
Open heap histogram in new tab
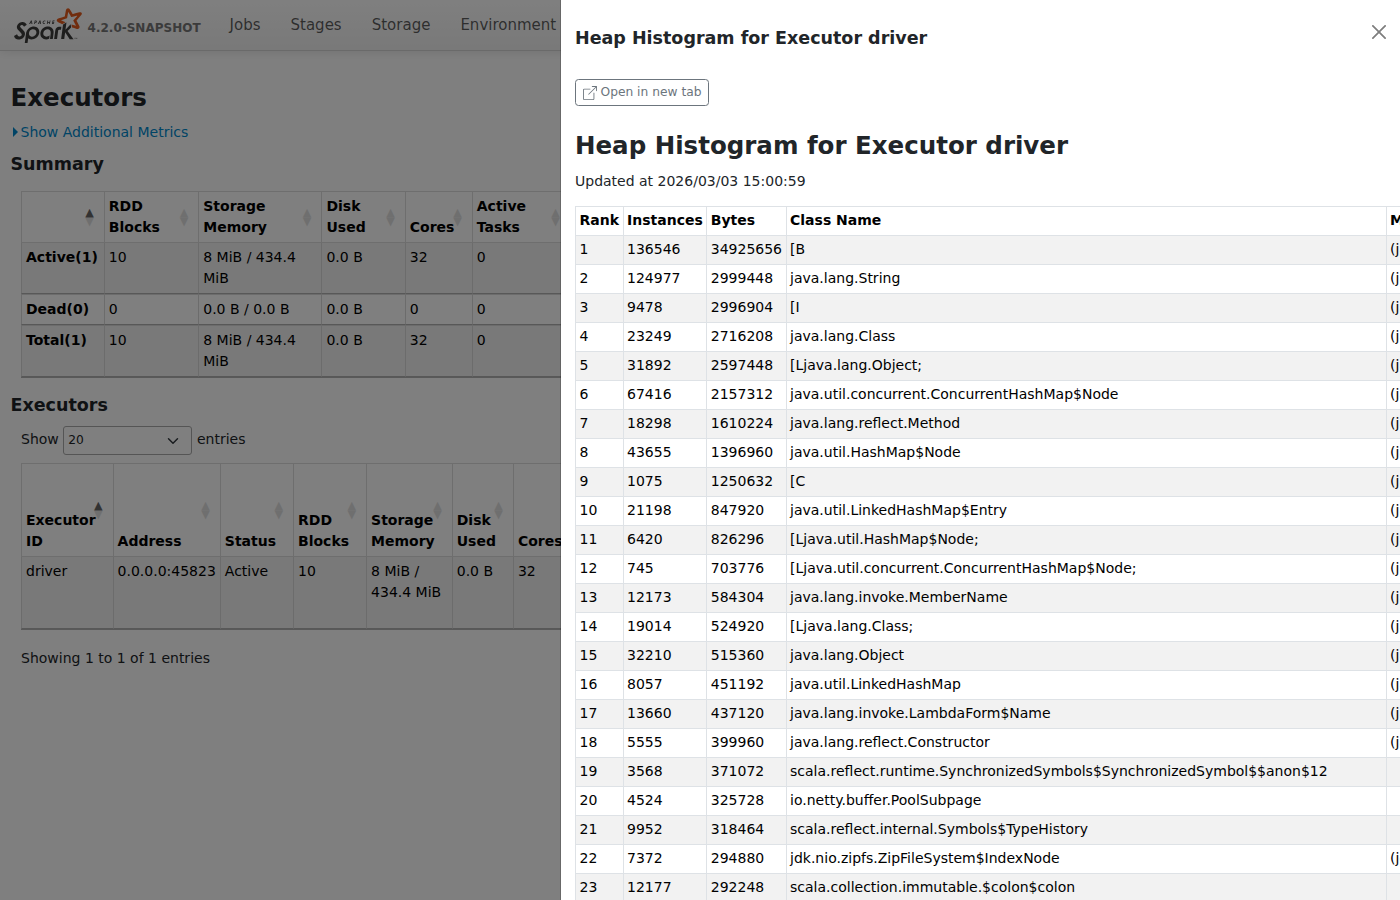642,92
